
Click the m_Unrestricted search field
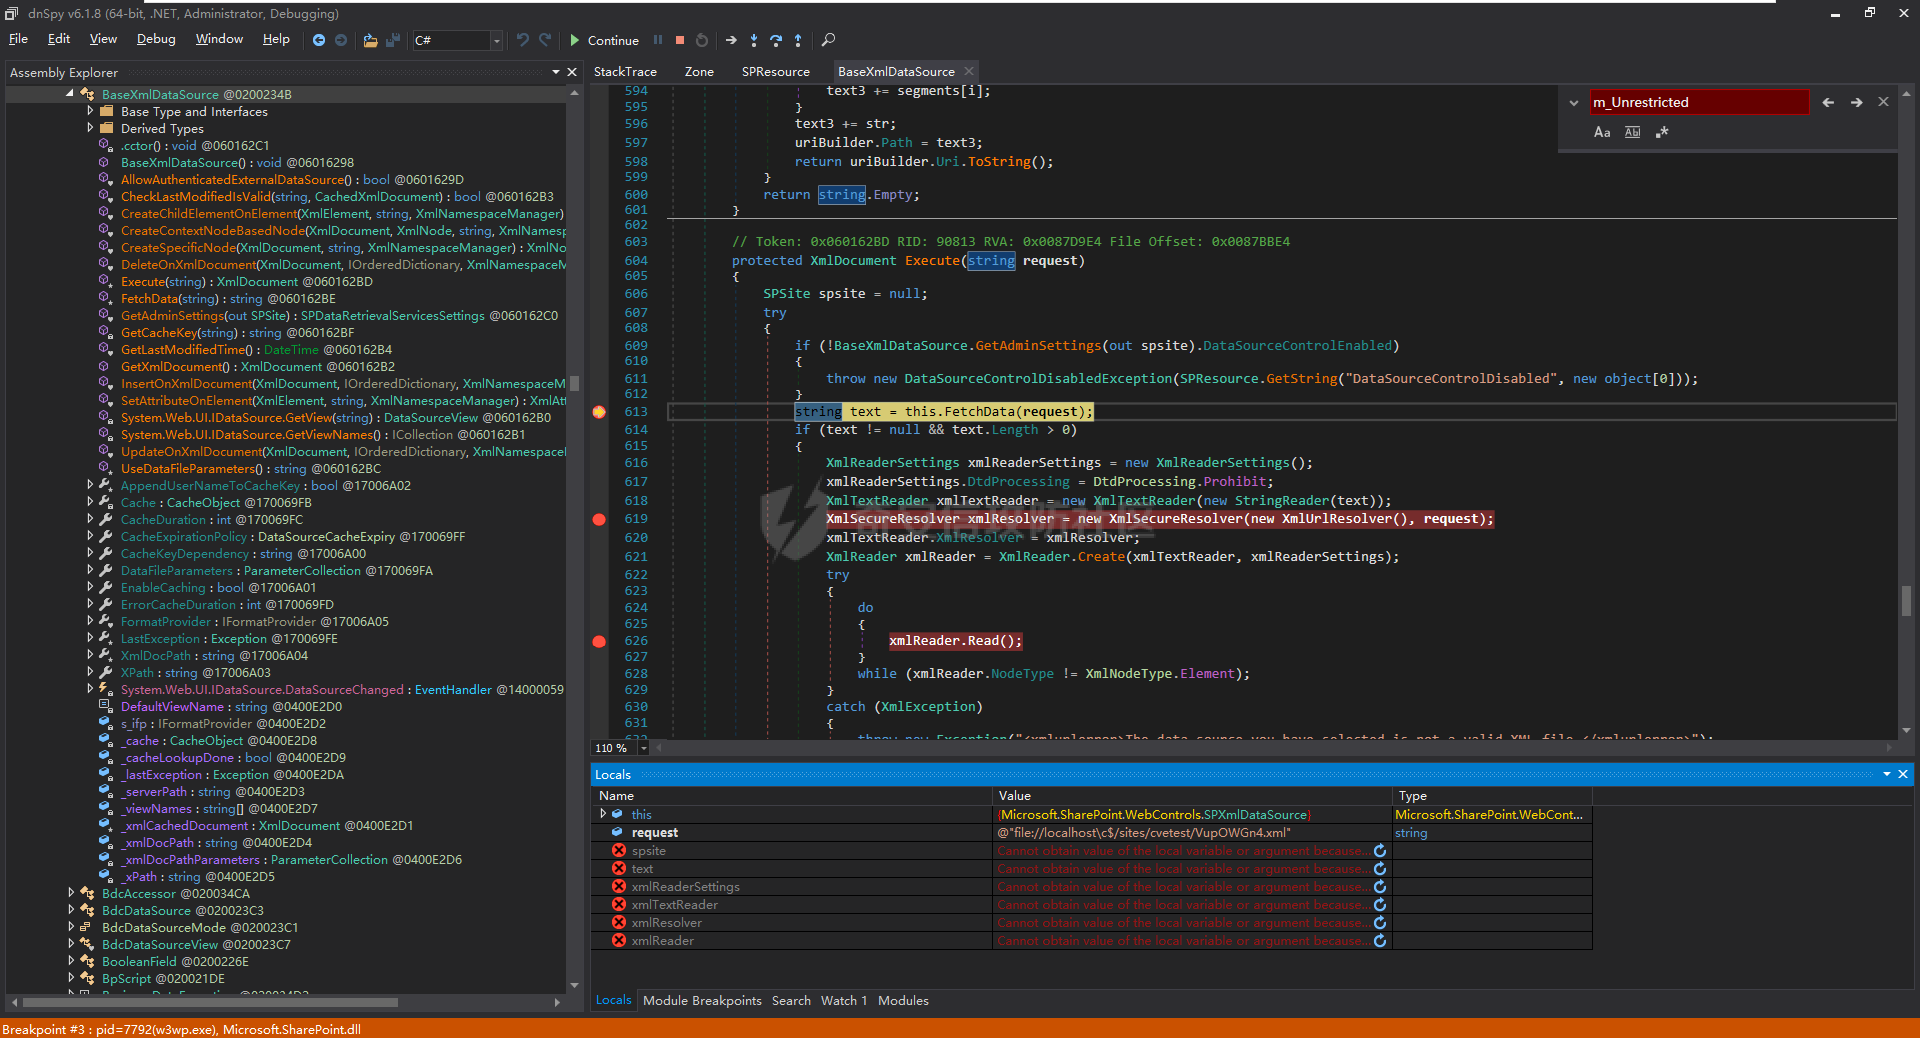tap(1698, 102)
